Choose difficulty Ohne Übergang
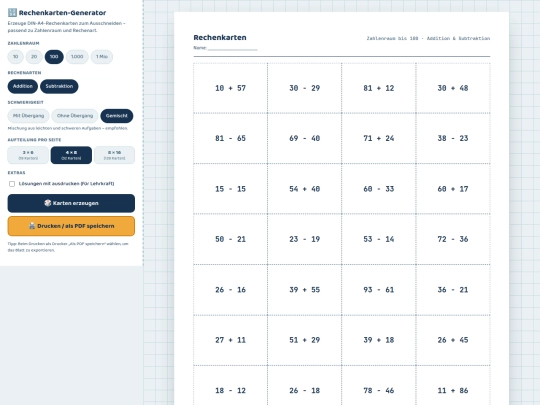Screen dimensions: 540x405 75,116
